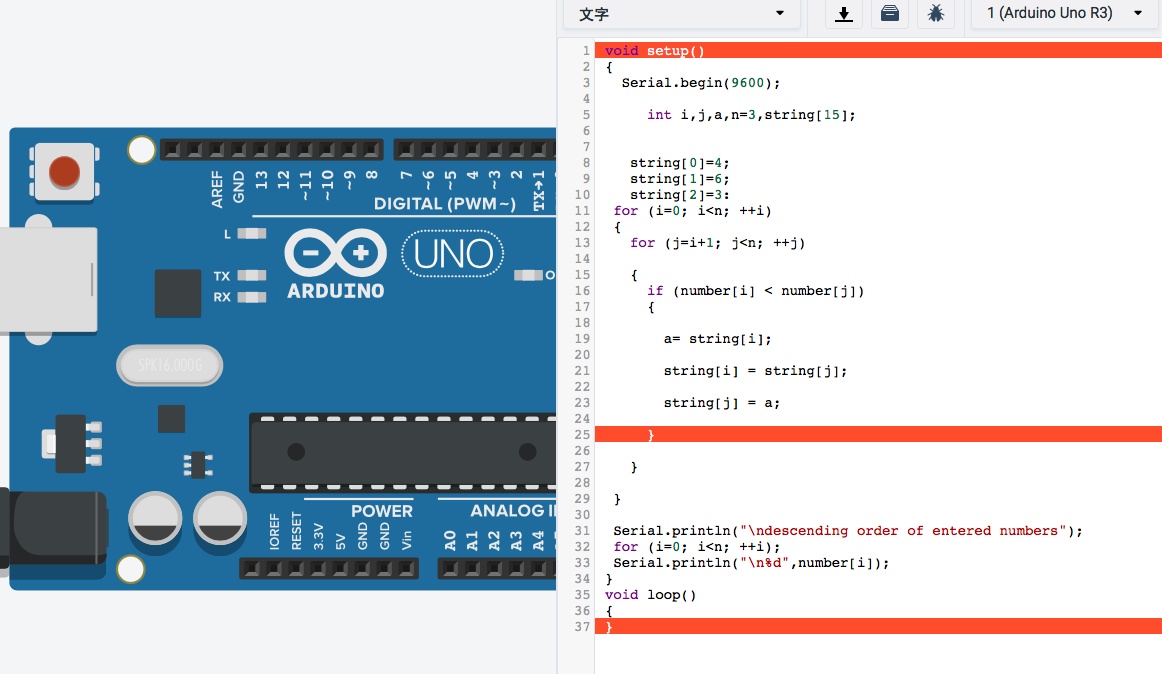1162x674 pixels.
Task: Click the AREF pin header
Action: [x=216, y=150]
